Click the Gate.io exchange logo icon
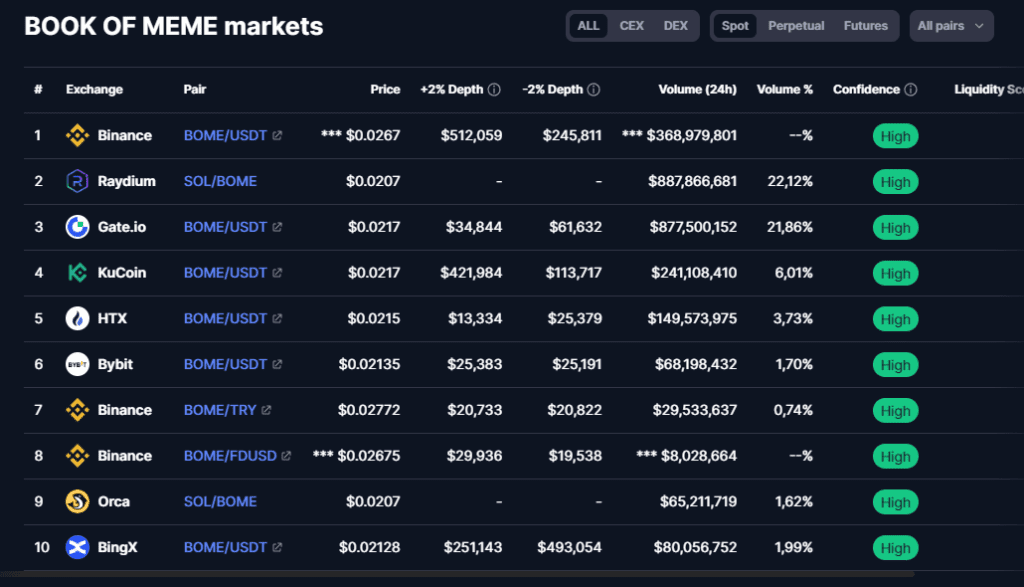1024x587 pixels. (77, 227)
